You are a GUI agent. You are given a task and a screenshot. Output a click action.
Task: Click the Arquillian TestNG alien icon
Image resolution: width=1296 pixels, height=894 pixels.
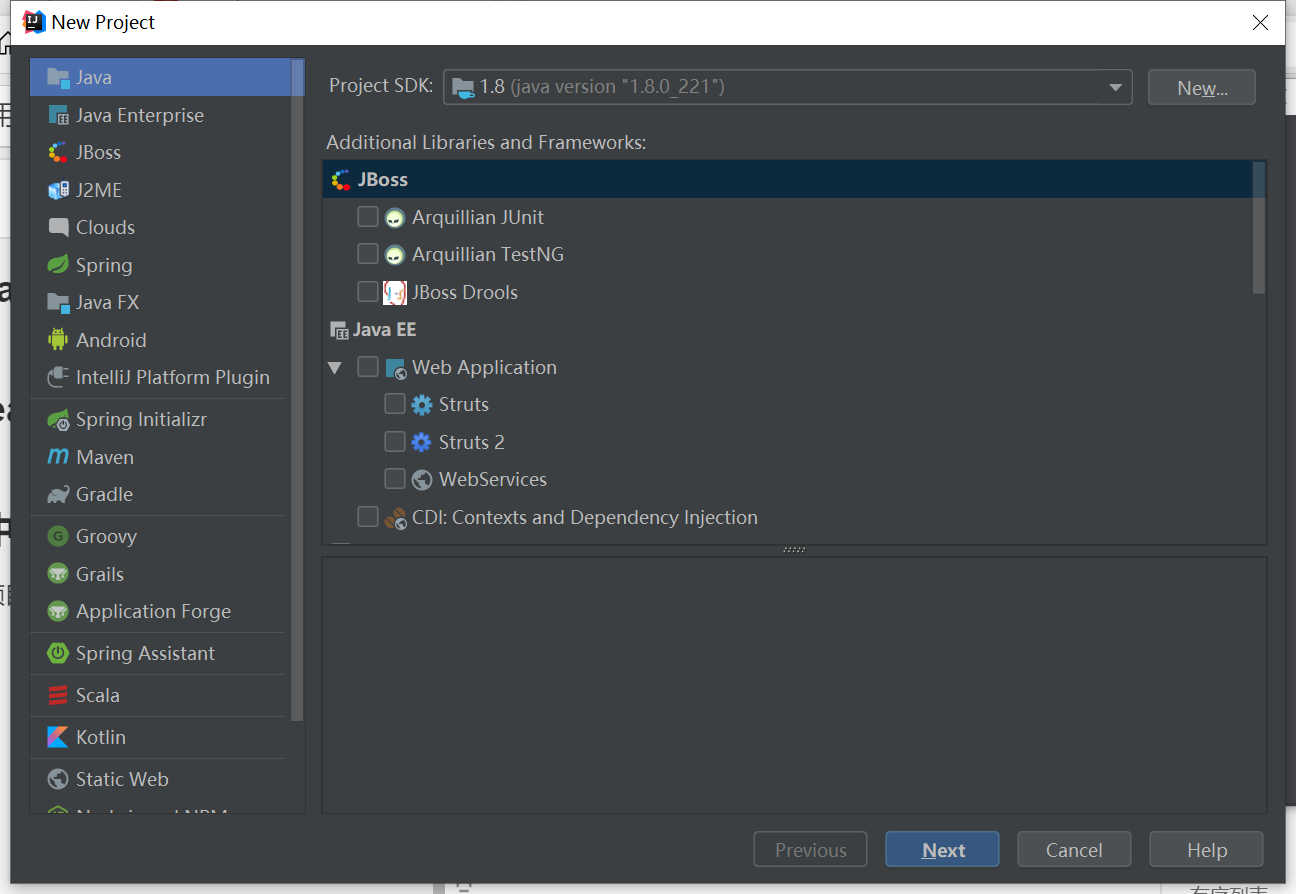pyautogui.click(x=395, y=255)
